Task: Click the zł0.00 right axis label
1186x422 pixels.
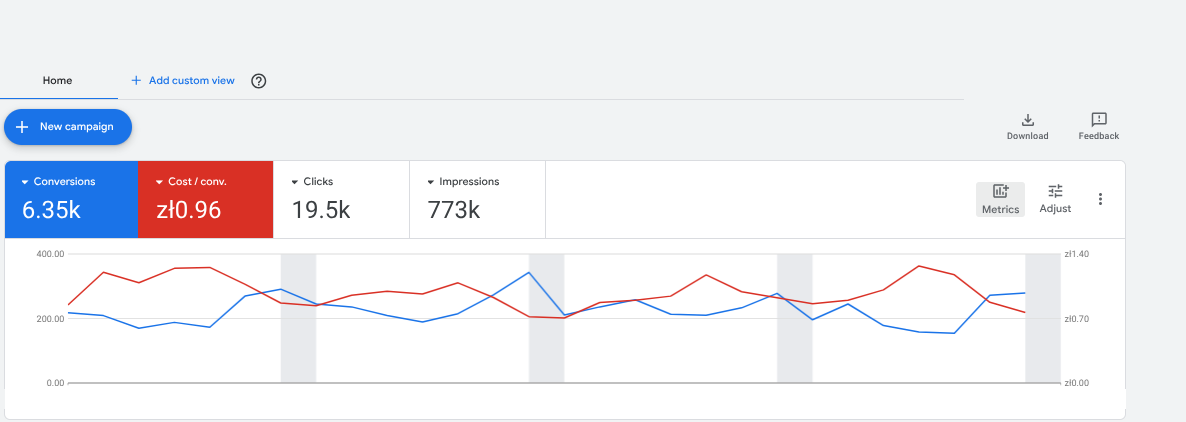Action: coord(1076,383)
